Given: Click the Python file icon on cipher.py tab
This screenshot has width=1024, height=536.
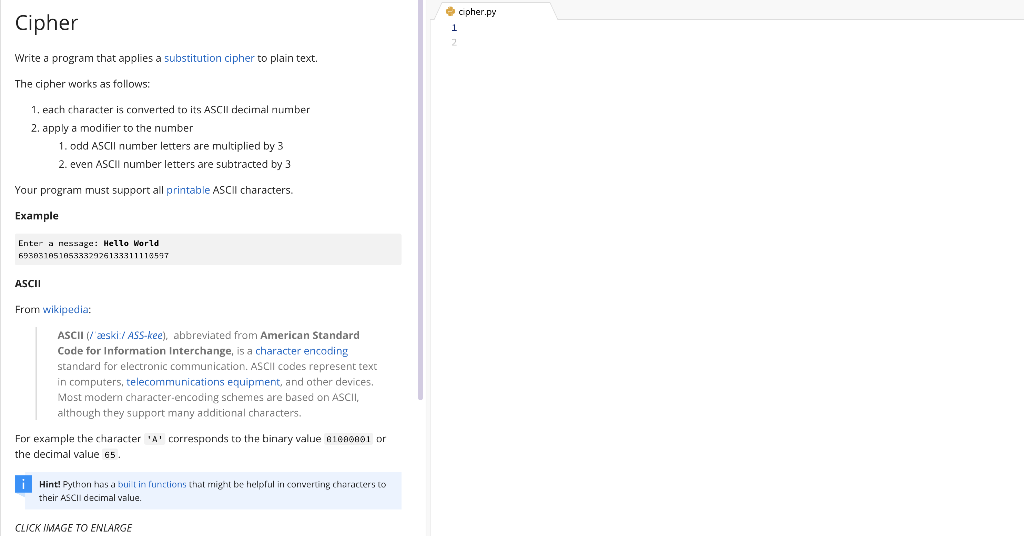Looking at the screenshot, I should (450, 11).
